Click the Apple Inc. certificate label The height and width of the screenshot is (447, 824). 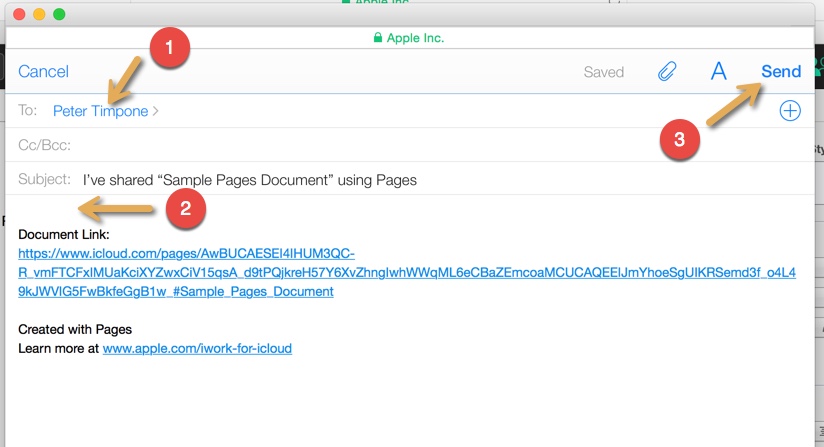(415, 38)
